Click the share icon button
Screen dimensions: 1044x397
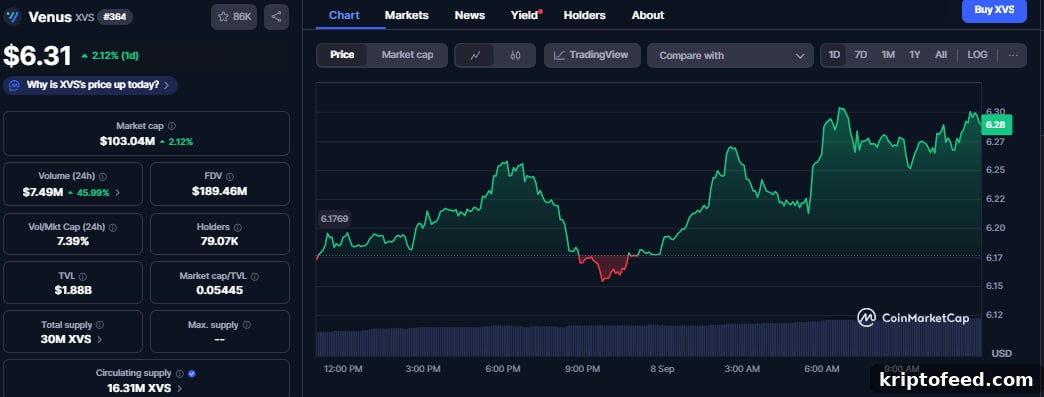point(276,17)
